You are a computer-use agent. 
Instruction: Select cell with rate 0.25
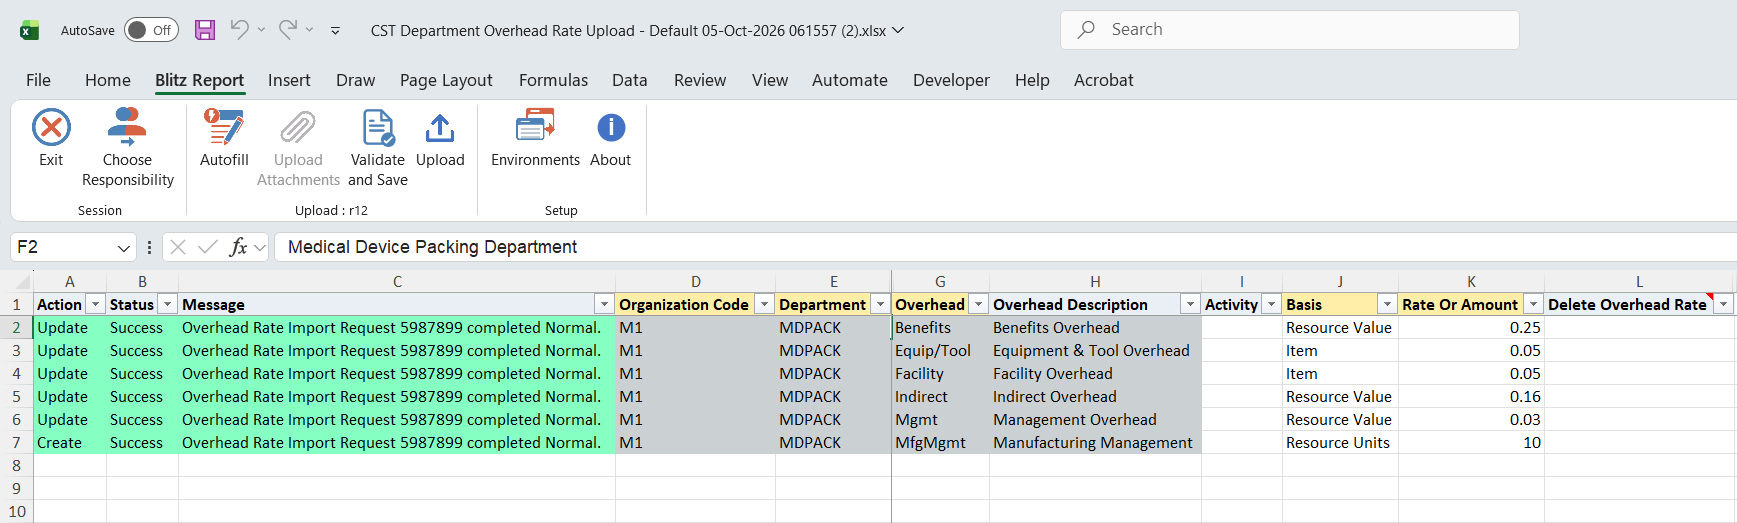(1471, 327)
